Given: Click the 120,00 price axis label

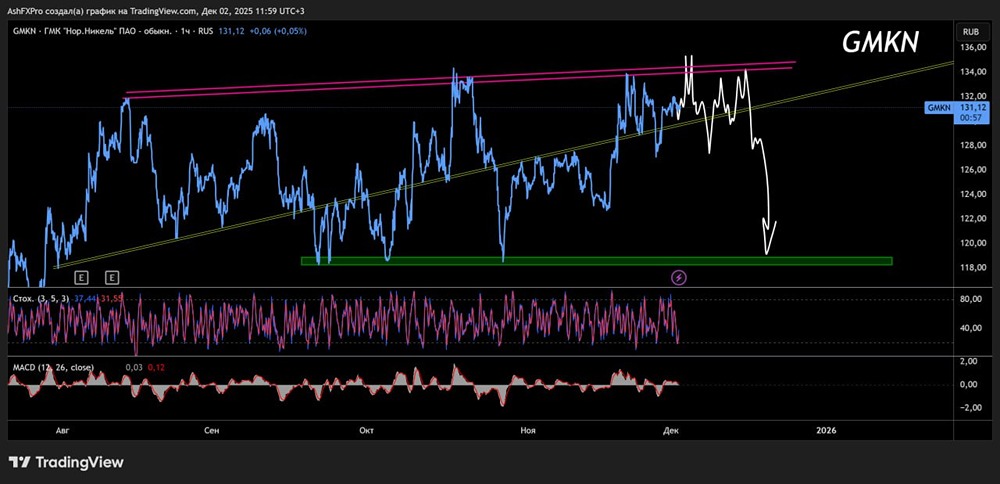Looking at the screenshot, I should click(x=972, y=243).
